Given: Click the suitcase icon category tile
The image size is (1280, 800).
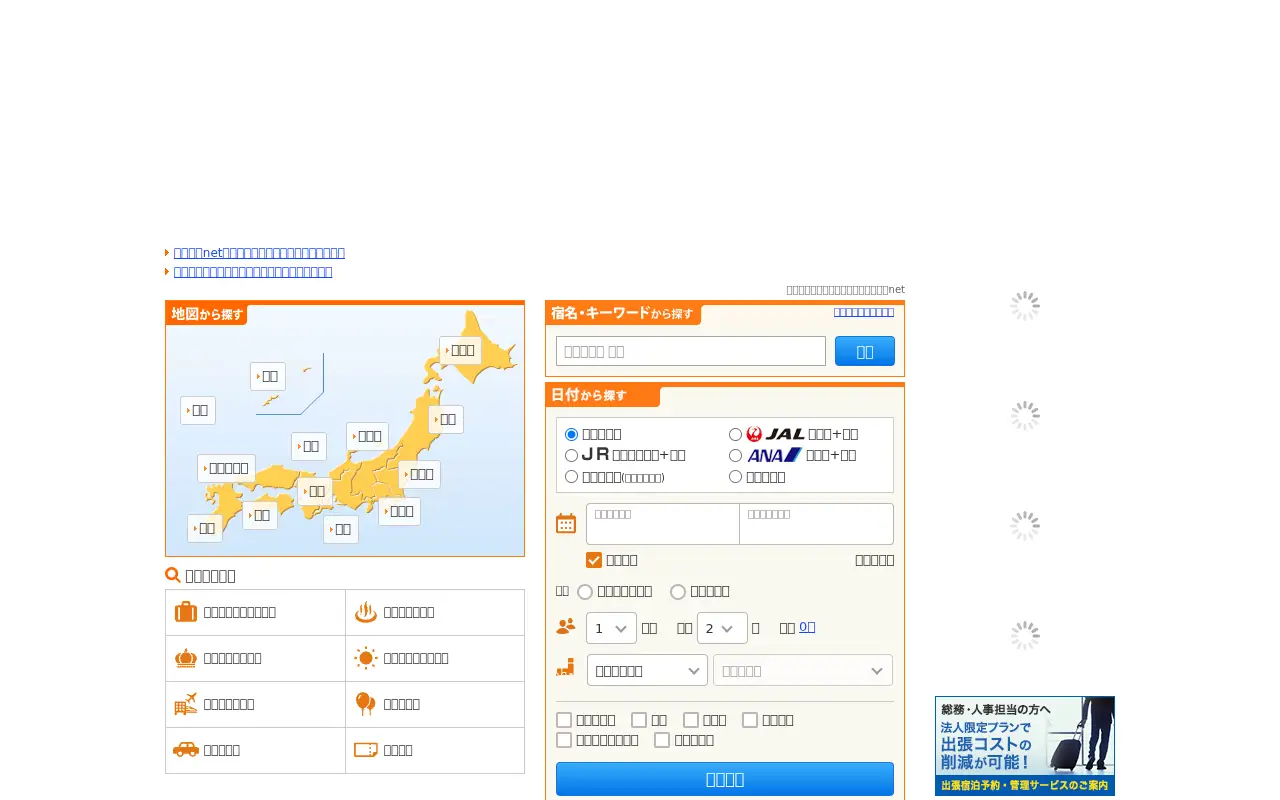Looking at the screenshot, I should [x=255, y=612].
